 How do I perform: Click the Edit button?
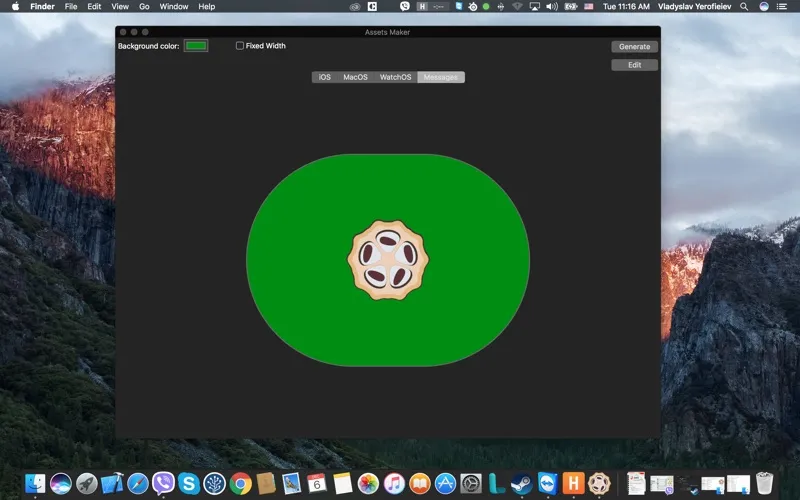[x=634, y=65]
